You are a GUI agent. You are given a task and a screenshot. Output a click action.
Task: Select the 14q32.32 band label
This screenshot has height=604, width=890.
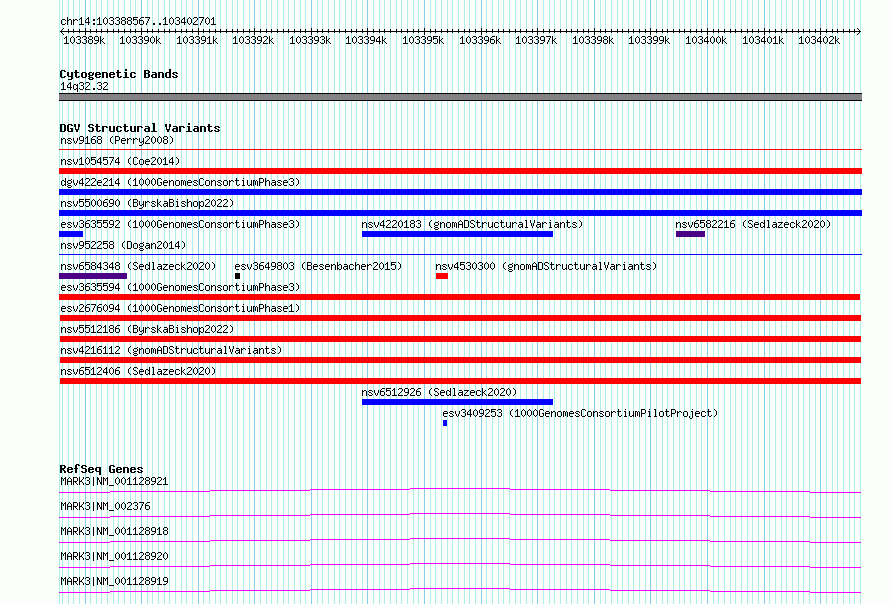(x=84, y=86)
